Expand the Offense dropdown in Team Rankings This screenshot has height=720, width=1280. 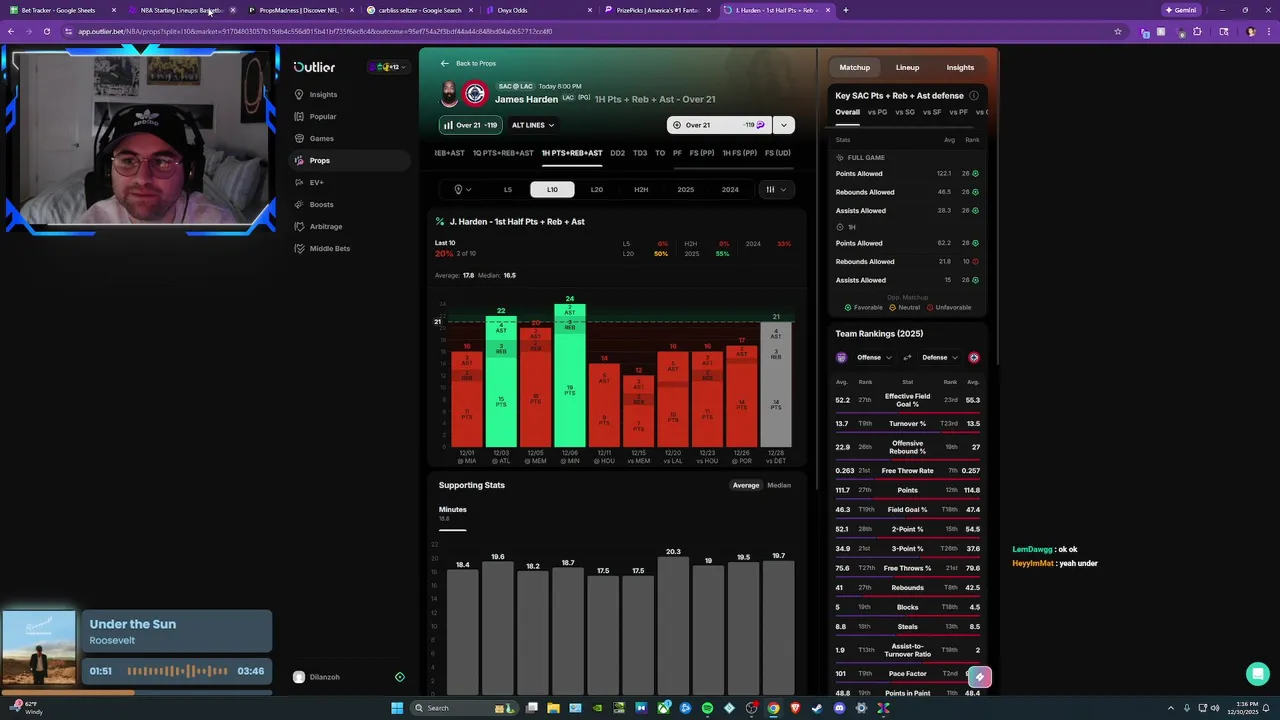(874, 357)
